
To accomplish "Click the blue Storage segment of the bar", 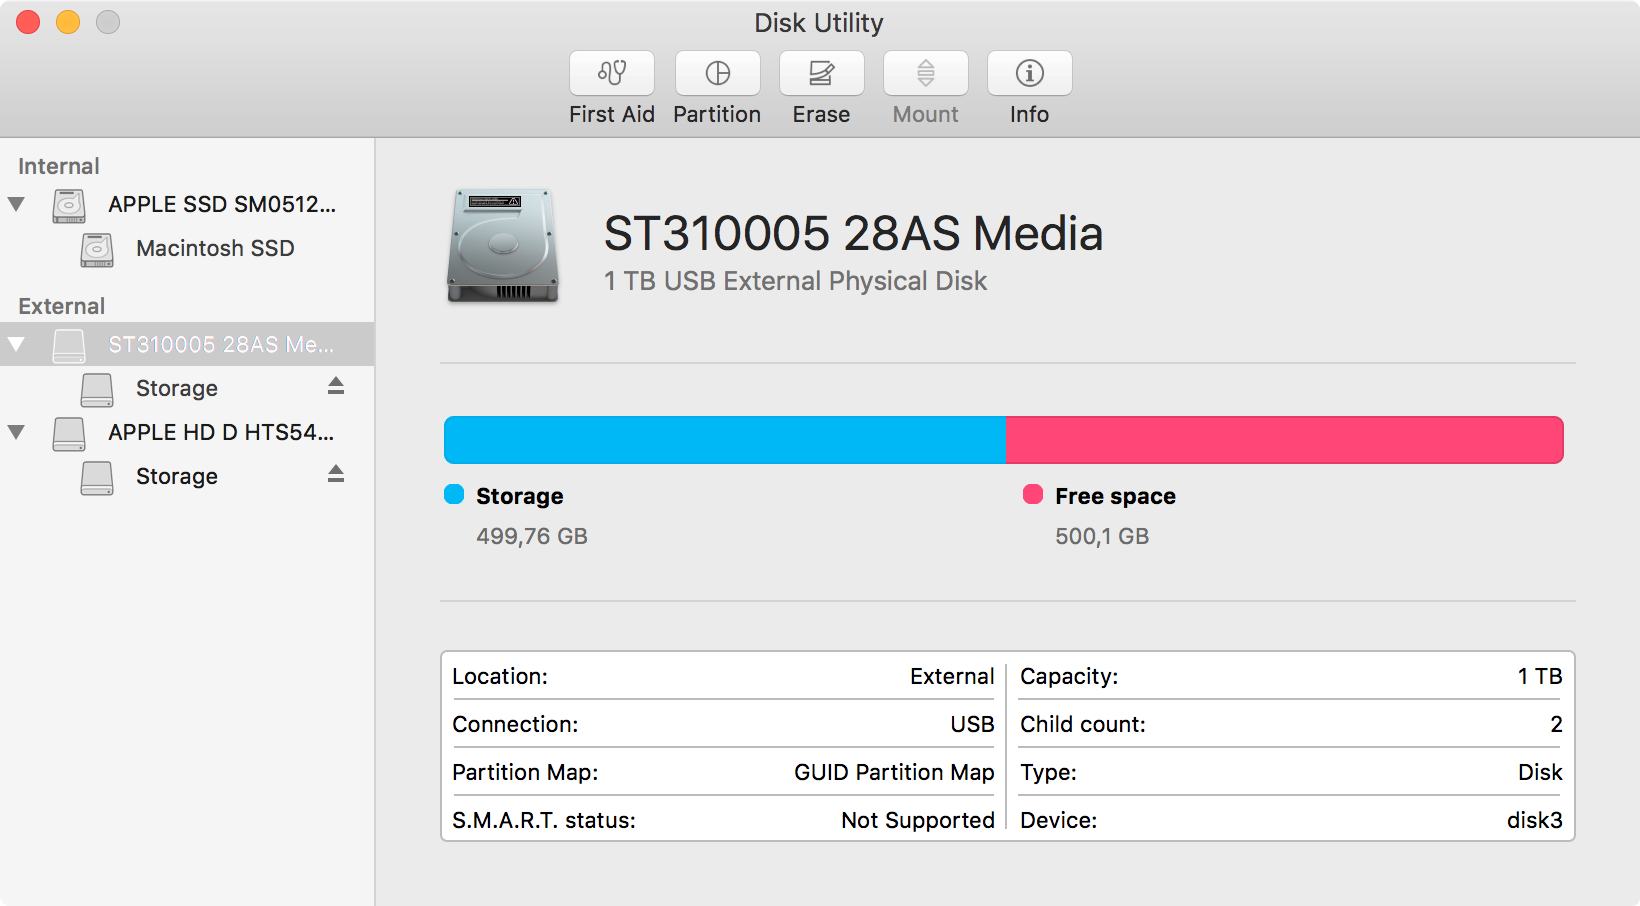I will (724, 440).
